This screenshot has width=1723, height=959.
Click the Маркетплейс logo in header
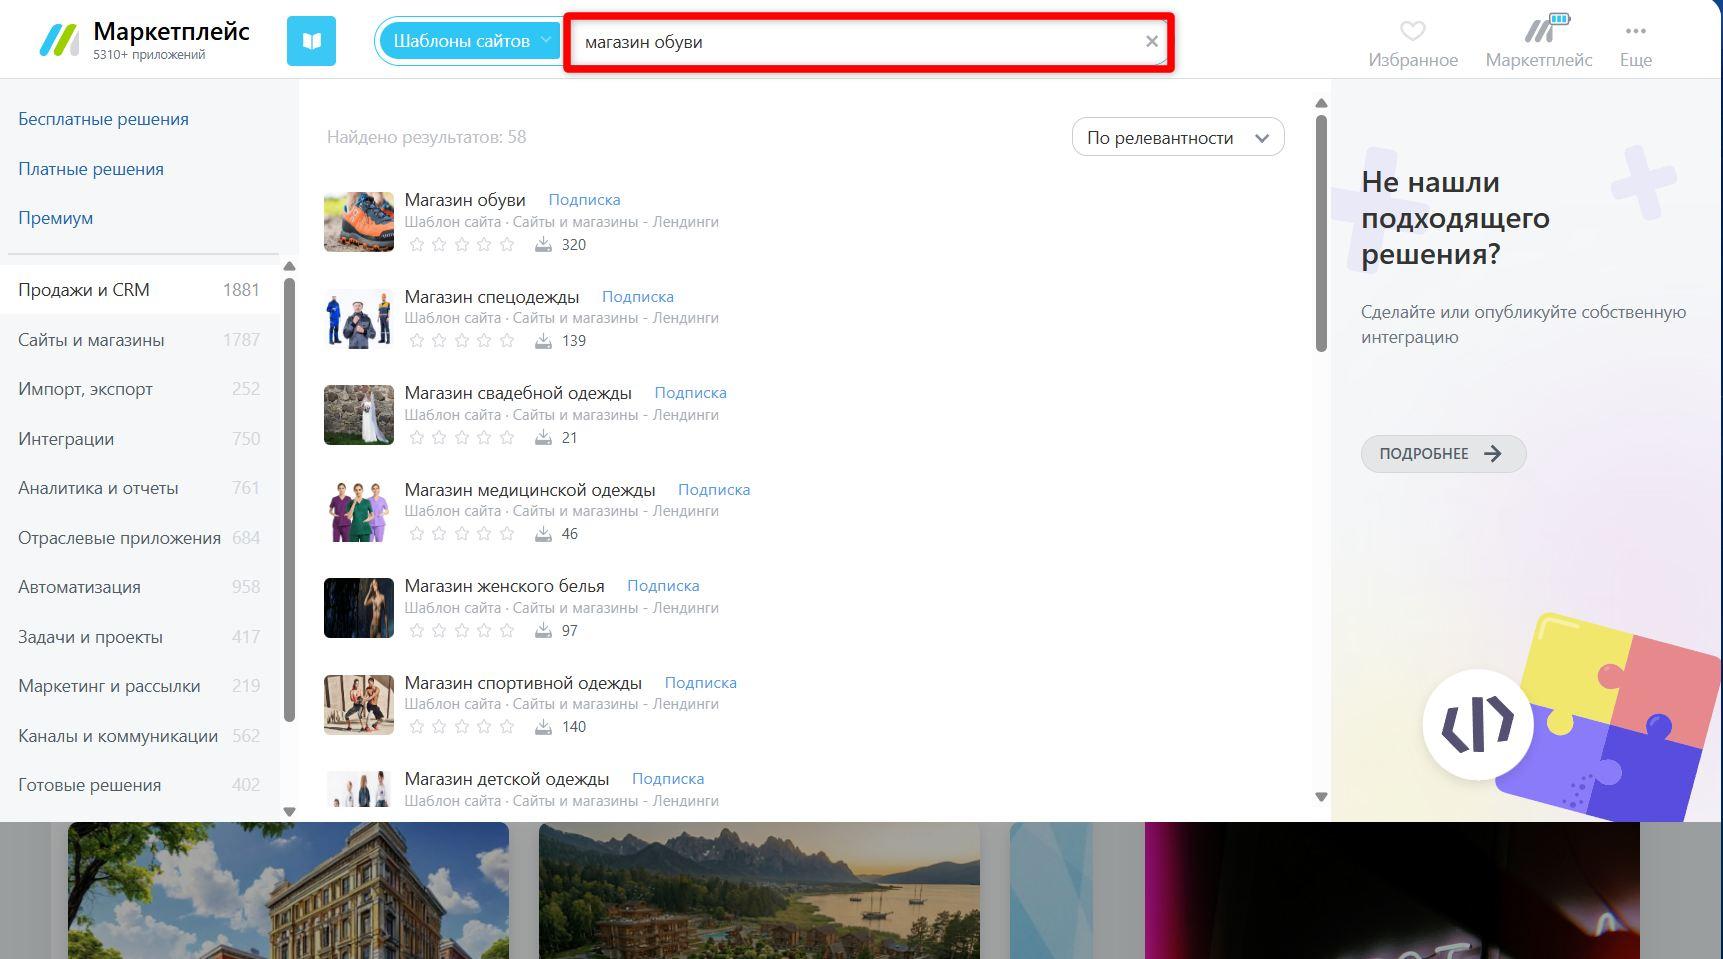59,41
